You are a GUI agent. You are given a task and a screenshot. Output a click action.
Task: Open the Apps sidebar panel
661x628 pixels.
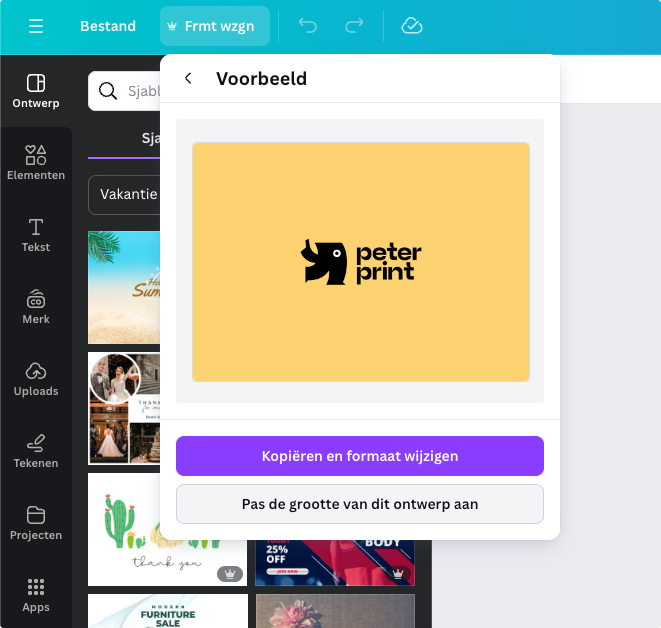(36, 595)
